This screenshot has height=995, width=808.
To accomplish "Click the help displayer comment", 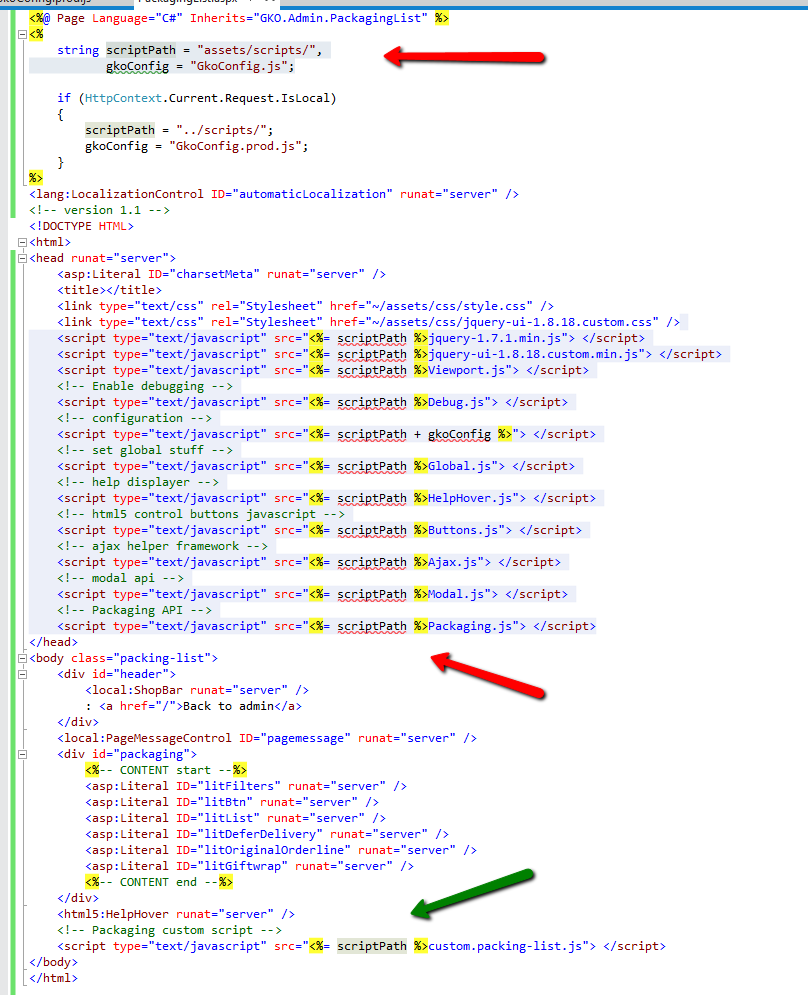I will tap(138, 482).
